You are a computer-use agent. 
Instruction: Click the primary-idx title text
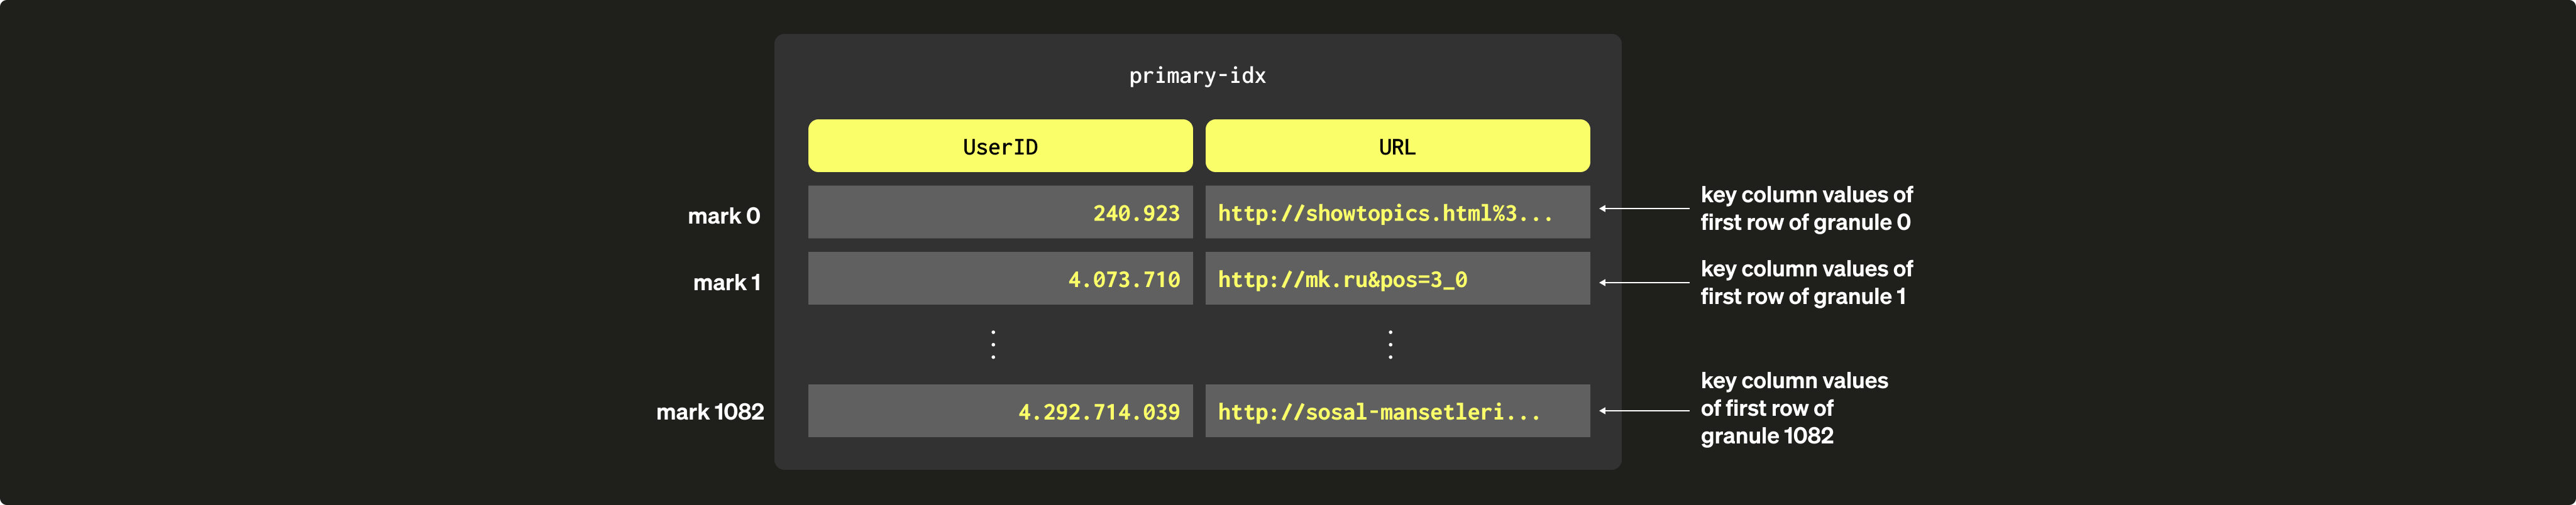[1196, 76]
